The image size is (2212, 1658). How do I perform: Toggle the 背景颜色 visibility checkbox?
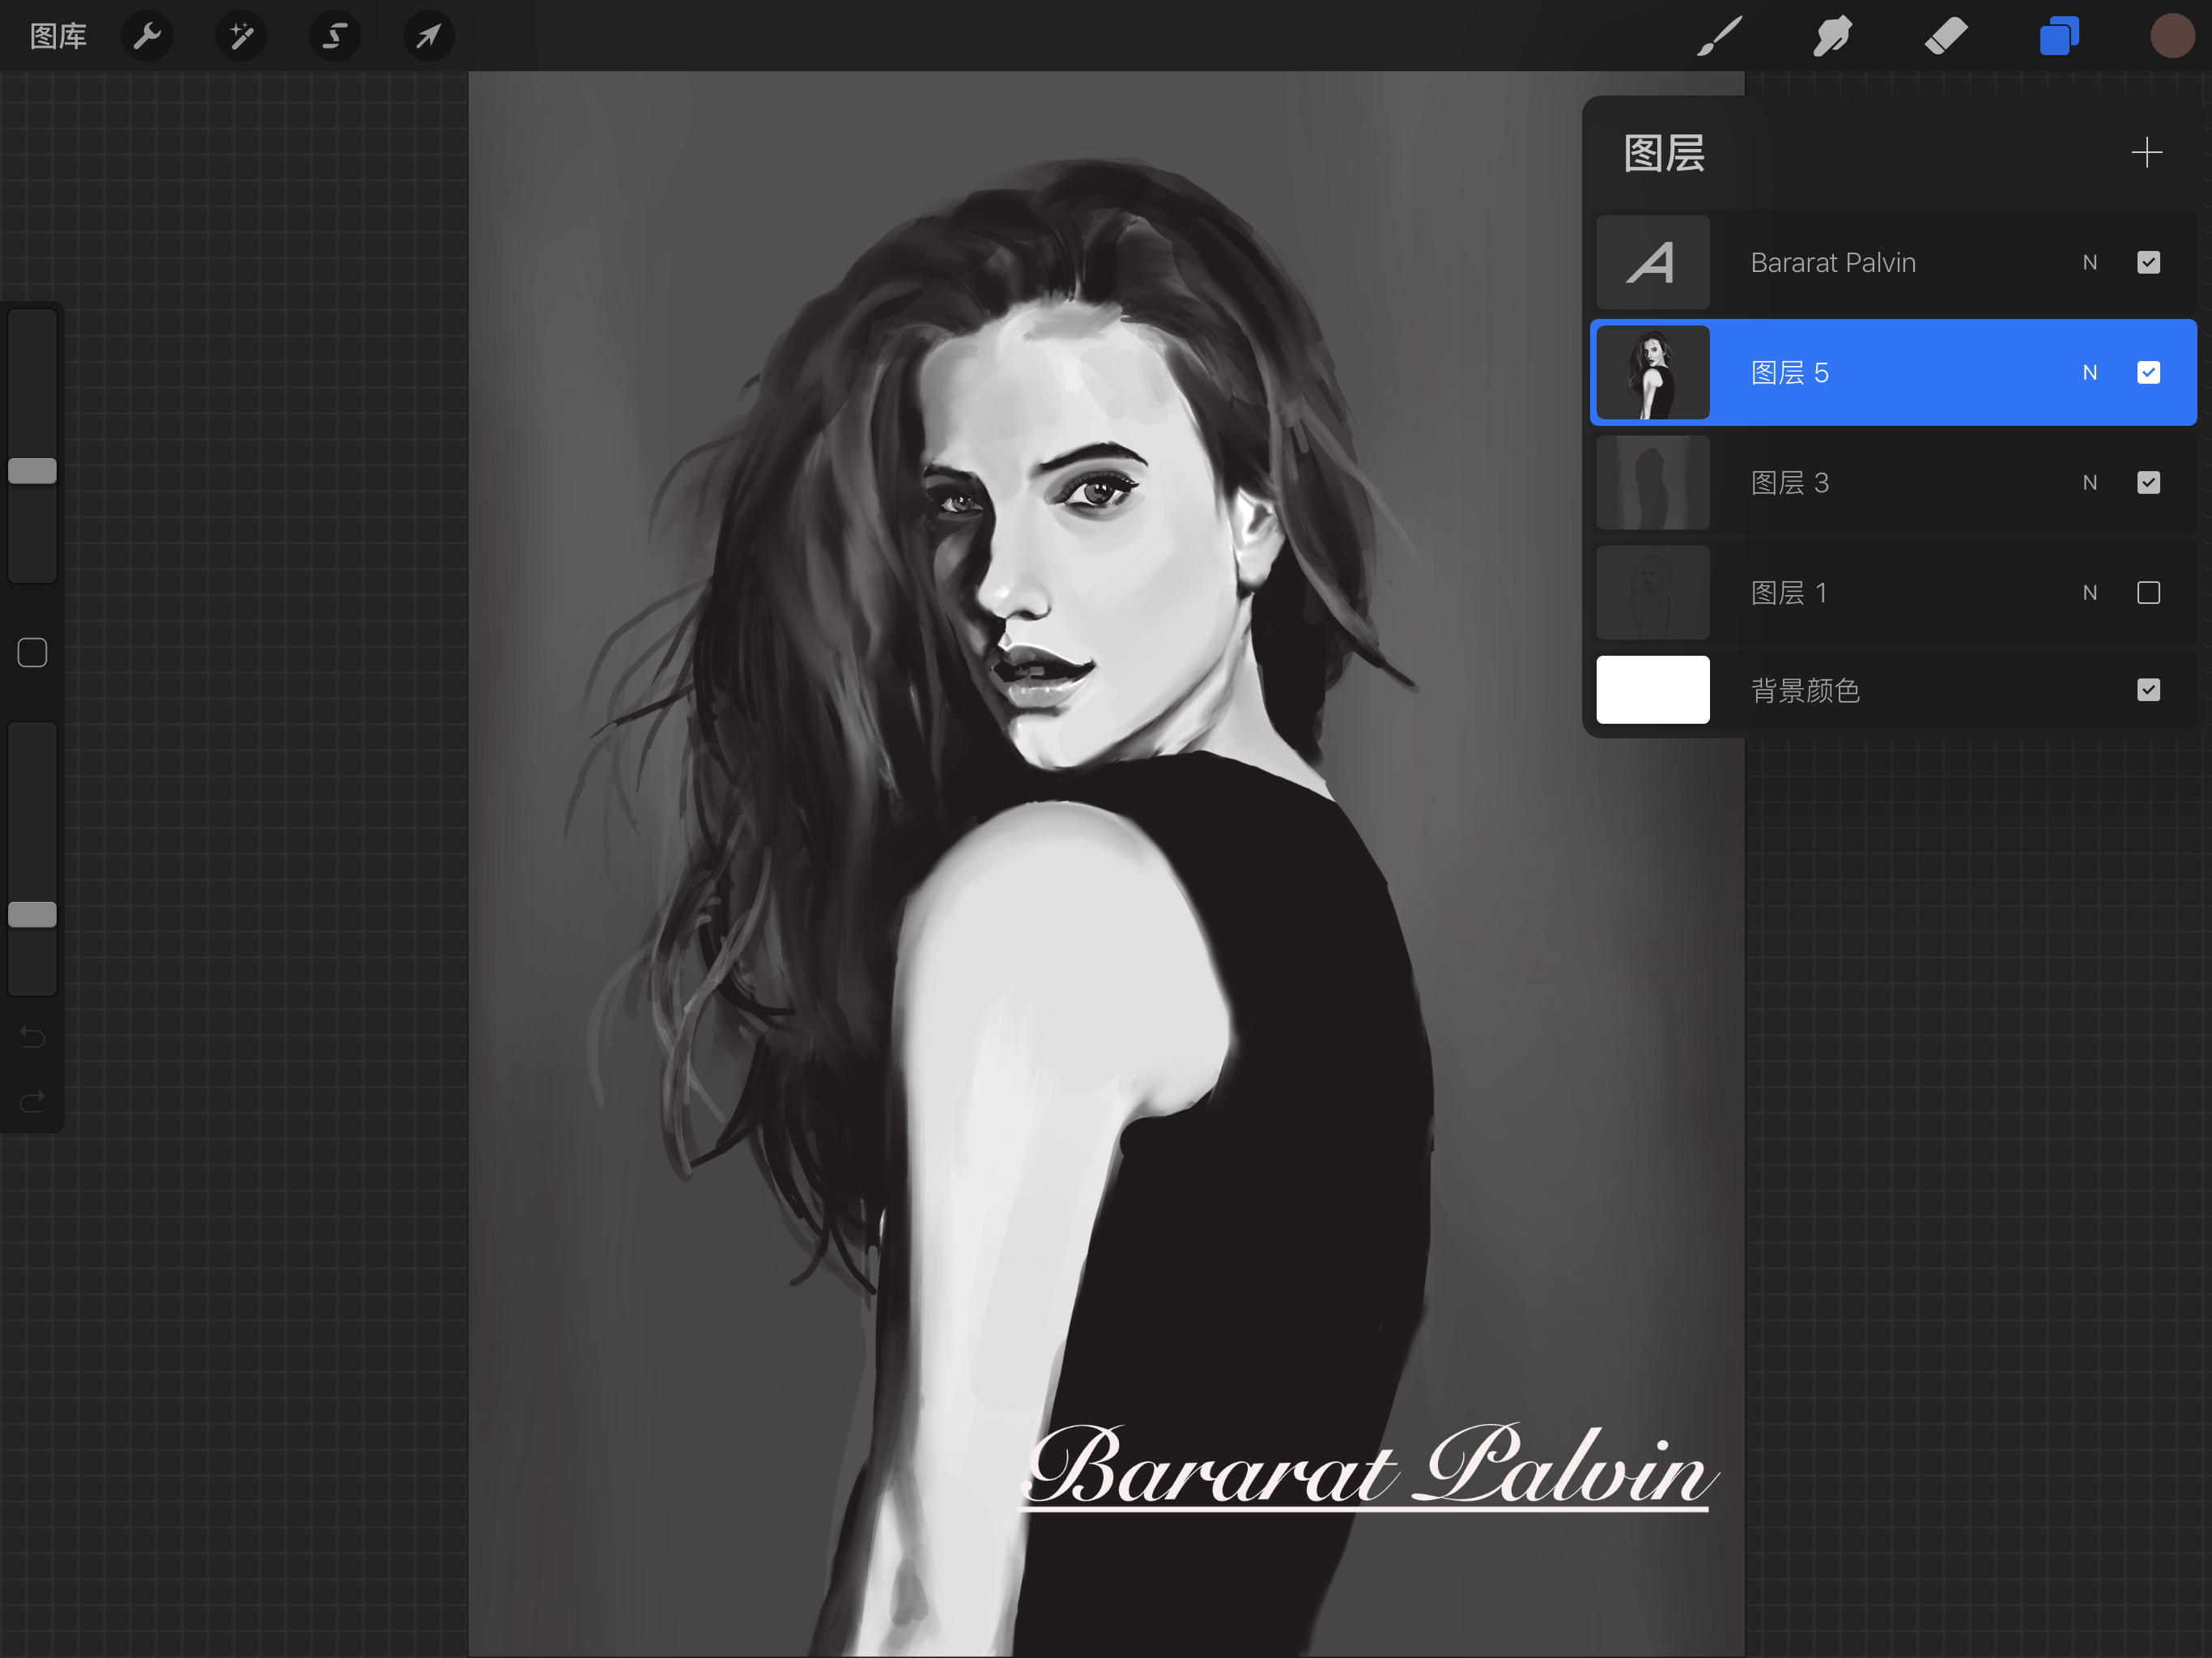[2148, 690]
